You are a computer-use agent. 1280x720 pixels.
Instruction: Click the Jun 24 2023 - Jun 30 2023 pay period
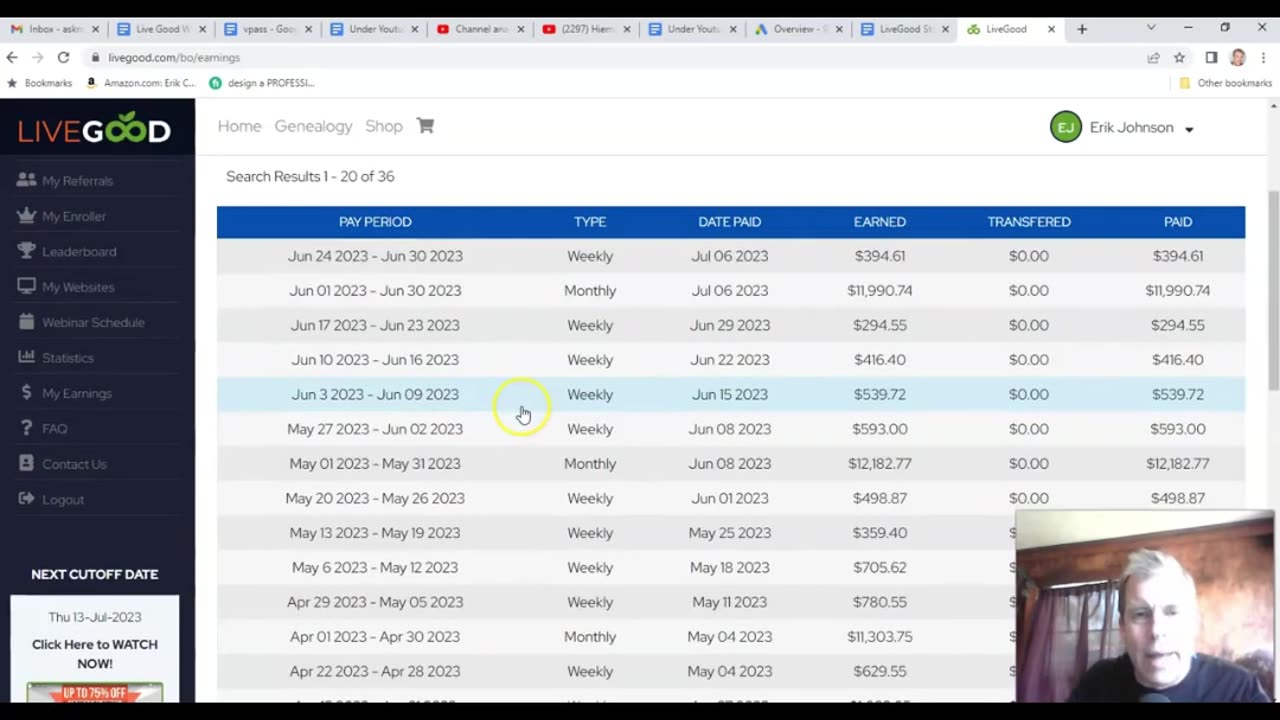(x=375, y=256)
